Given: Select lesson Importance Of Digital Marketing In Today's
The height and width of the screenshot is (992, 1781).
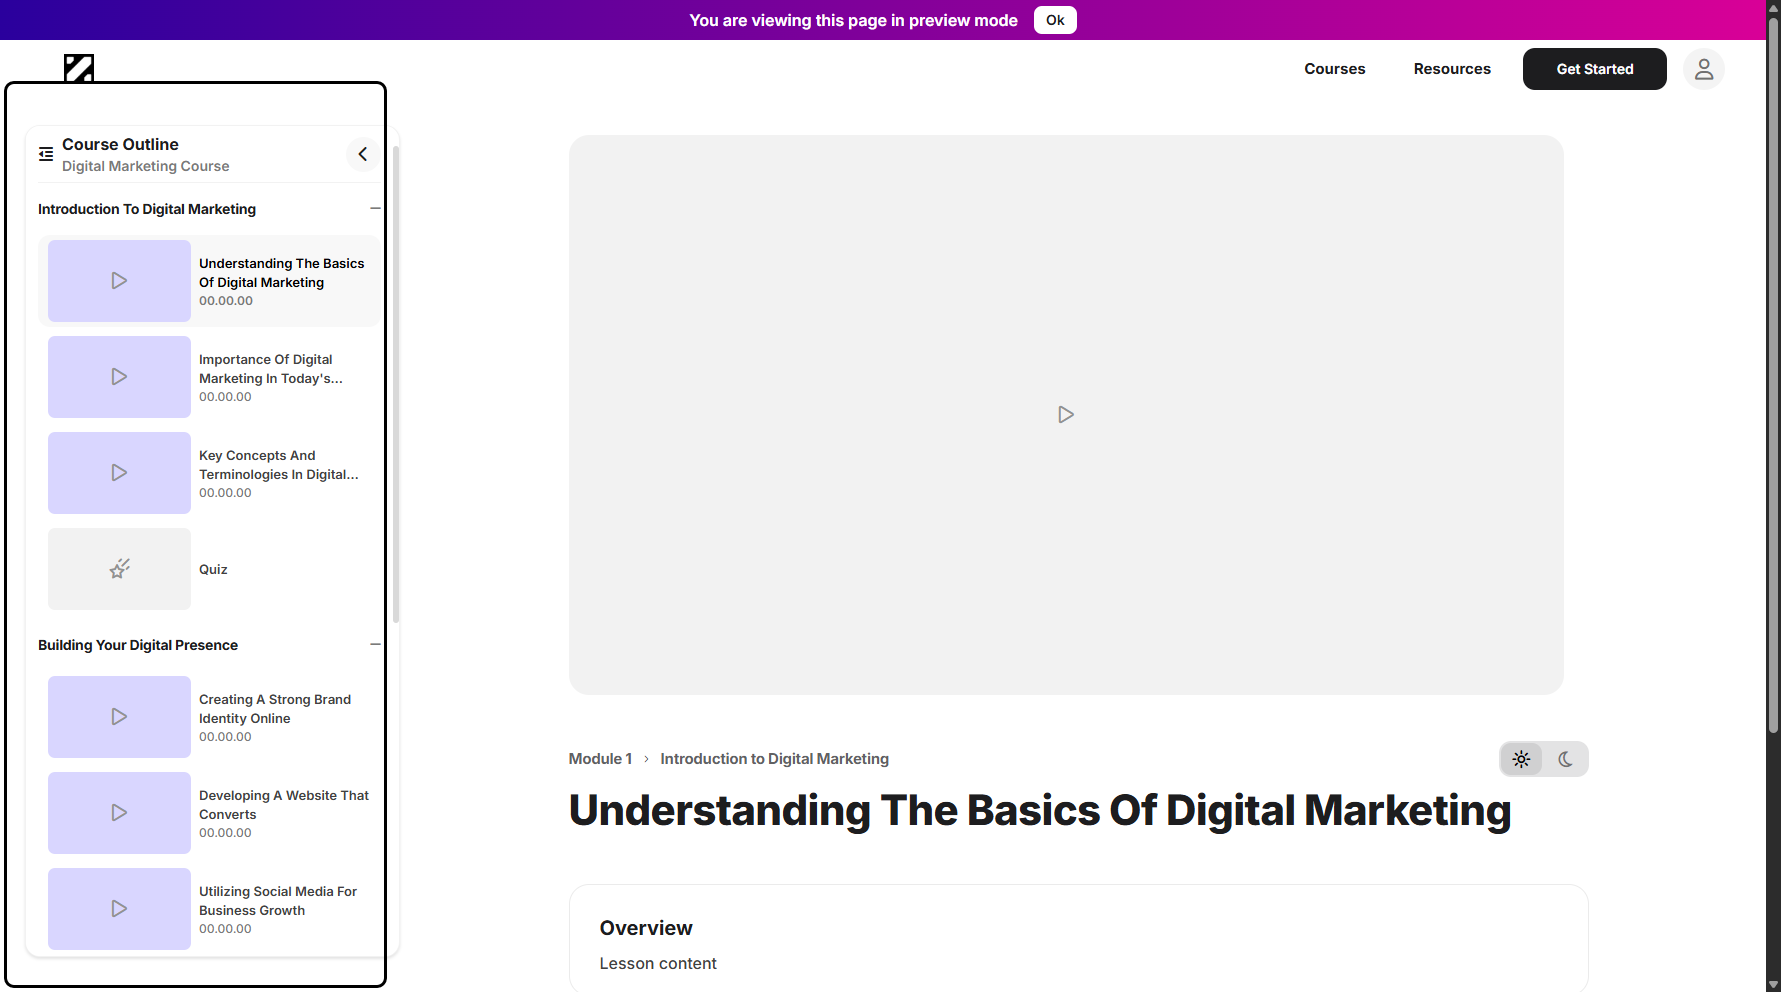Looking at the screenshot, I should pyautogui.click(x=271, y=369).
